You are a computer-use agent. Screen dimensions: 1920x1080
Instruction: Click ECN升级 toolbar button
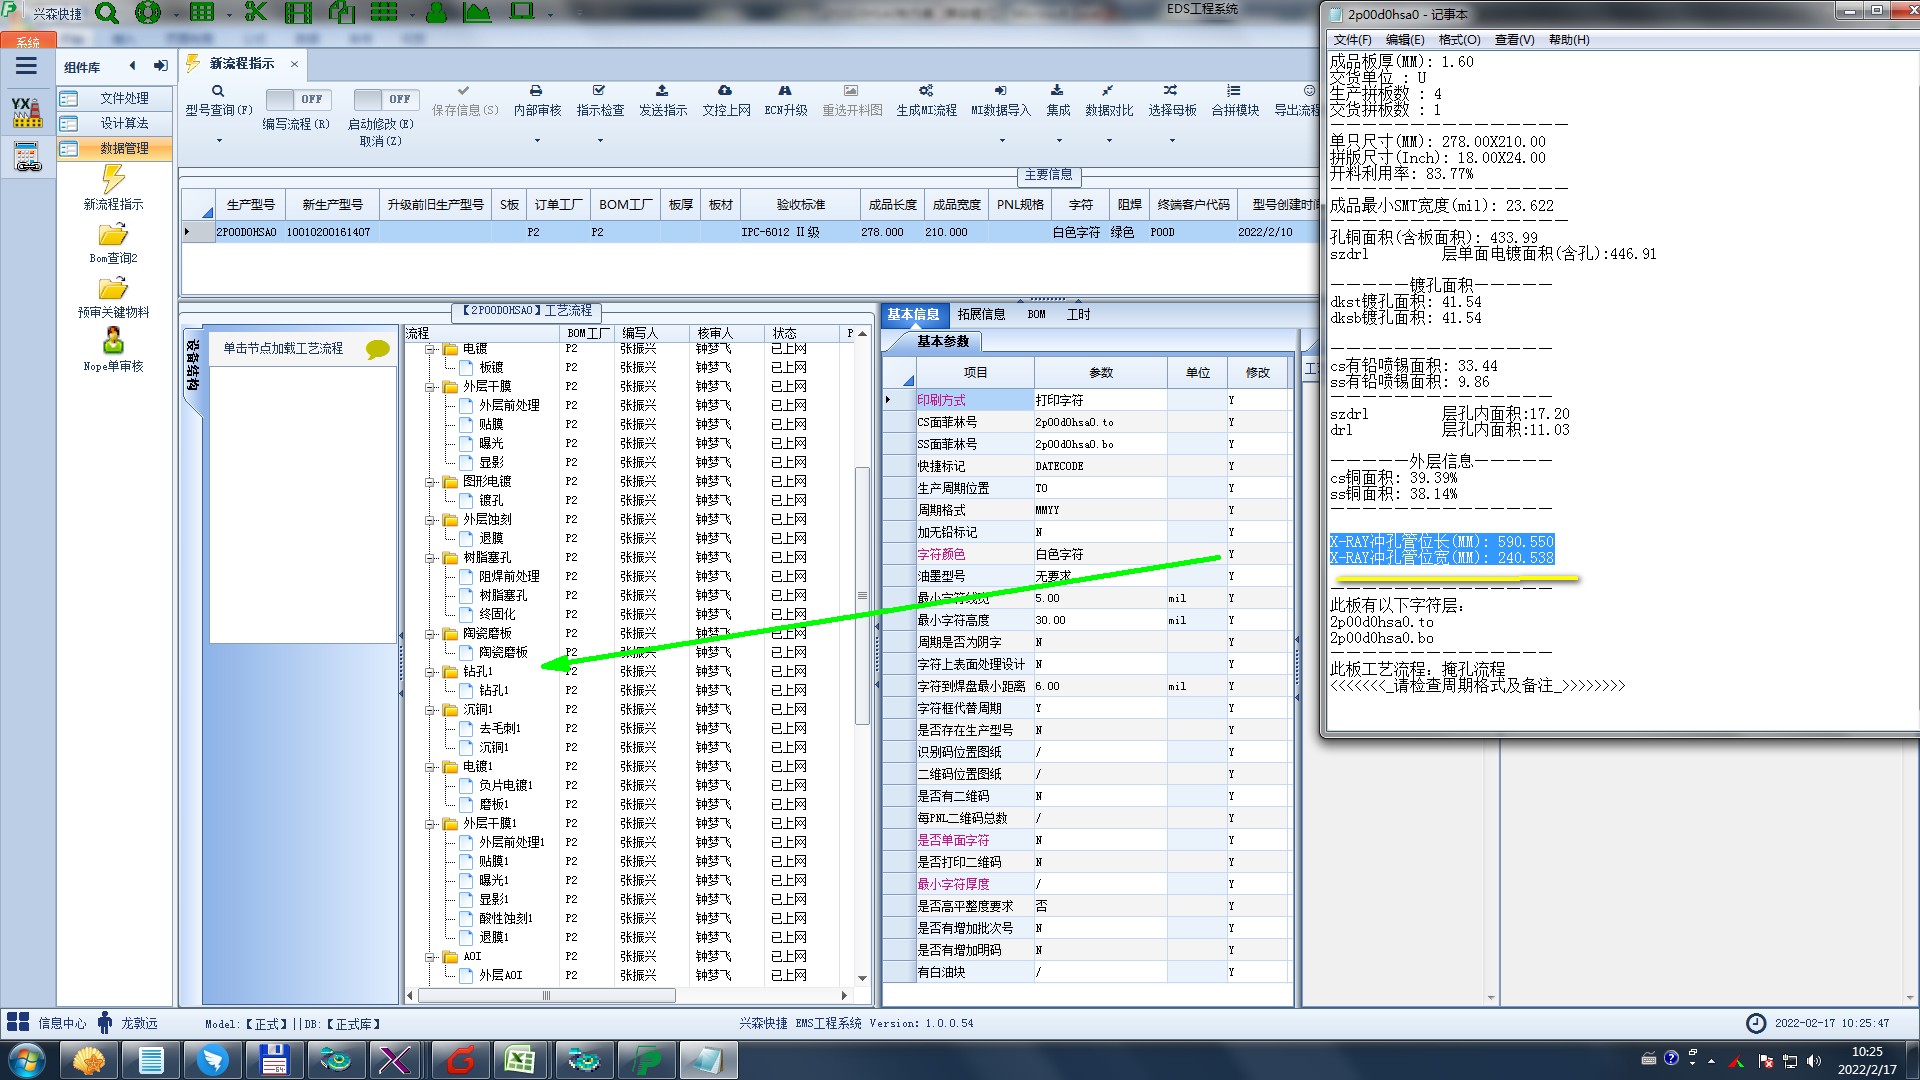pos(785,100)
